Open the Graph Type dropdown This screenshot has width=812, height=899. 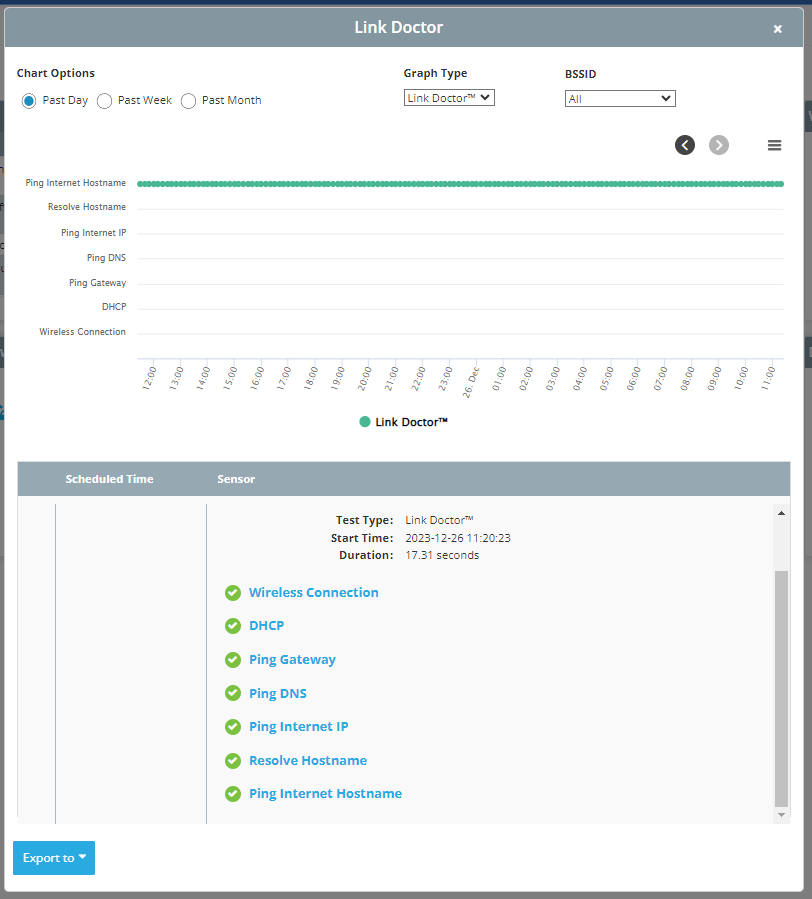click(449, 98)
